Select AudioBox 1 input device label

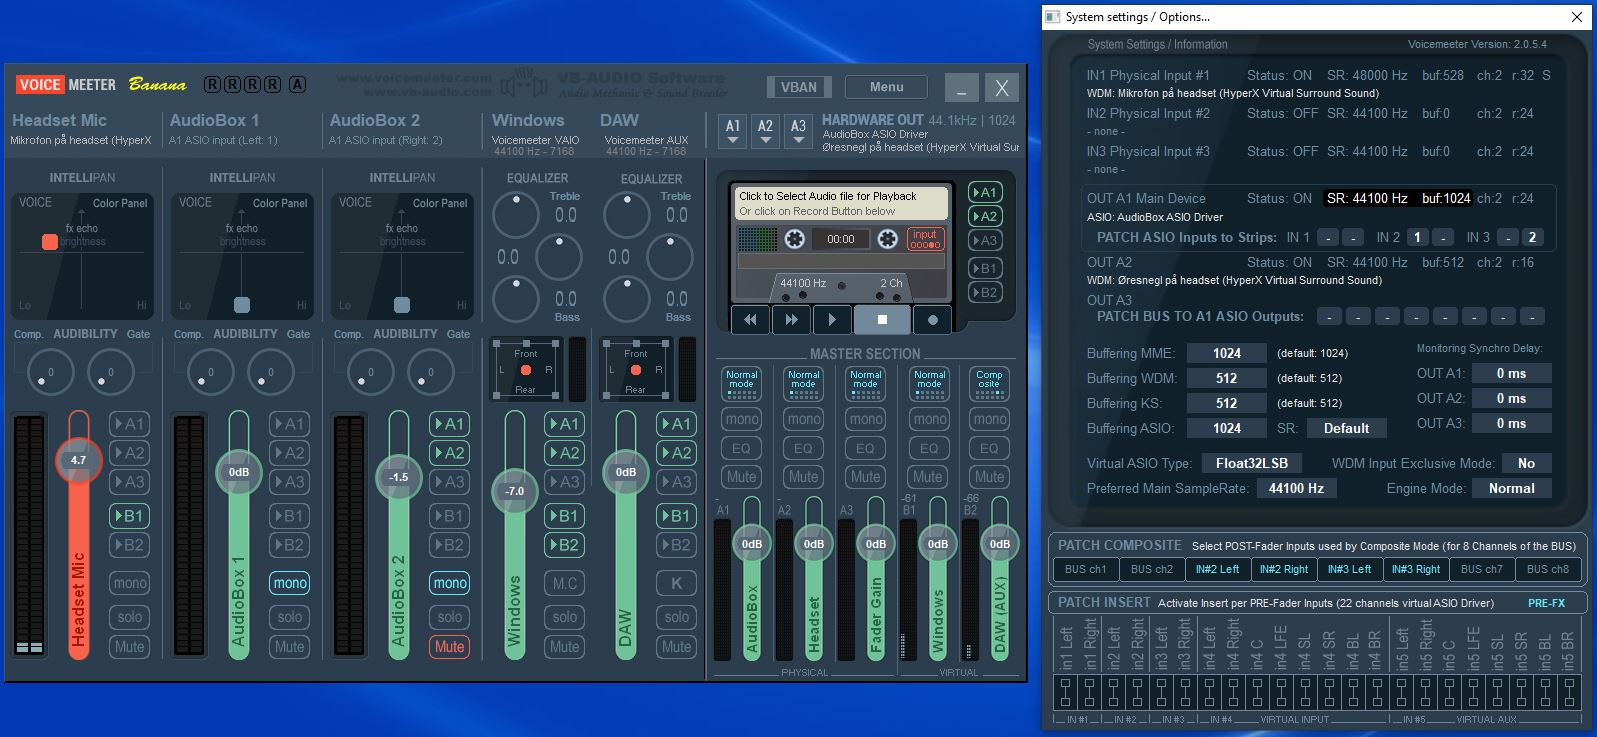click(223, 140)
